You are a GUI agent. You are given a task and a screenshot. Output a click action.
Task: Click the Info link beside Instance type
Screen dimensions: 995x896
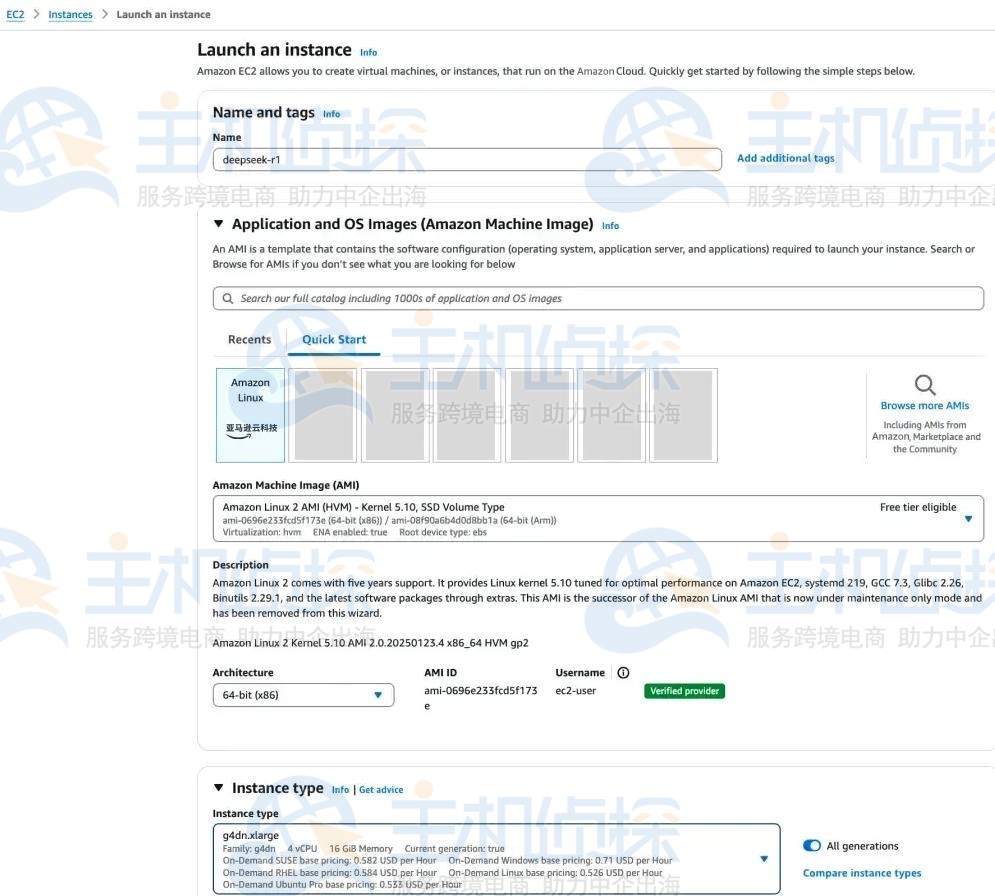[340, 789]
